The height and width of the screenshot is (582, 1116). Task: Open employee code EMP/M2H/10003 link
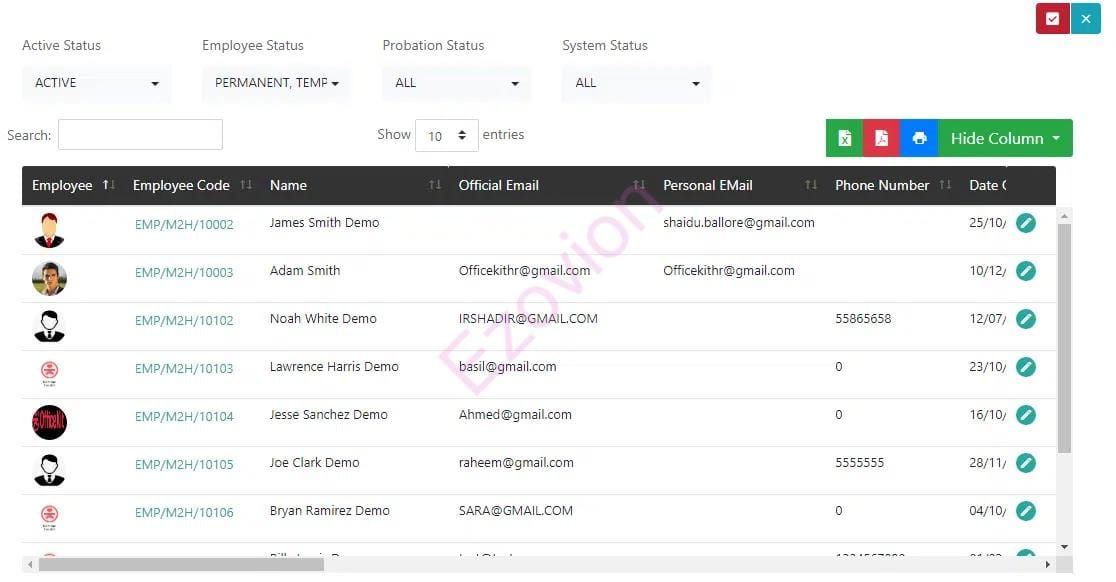(184, 272)
